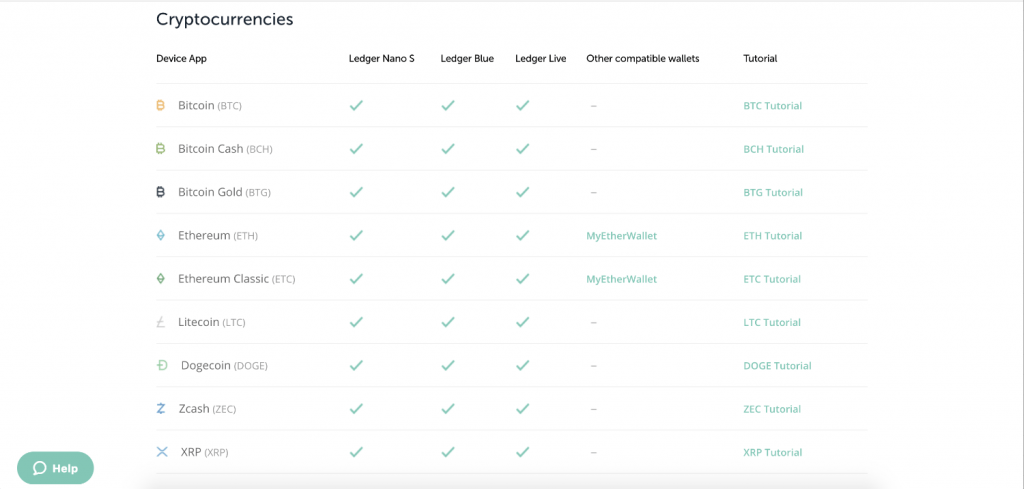Screen dimensions: 1024x489
Task: Open the ETH Tutorial link
Action: pos(773,236)
